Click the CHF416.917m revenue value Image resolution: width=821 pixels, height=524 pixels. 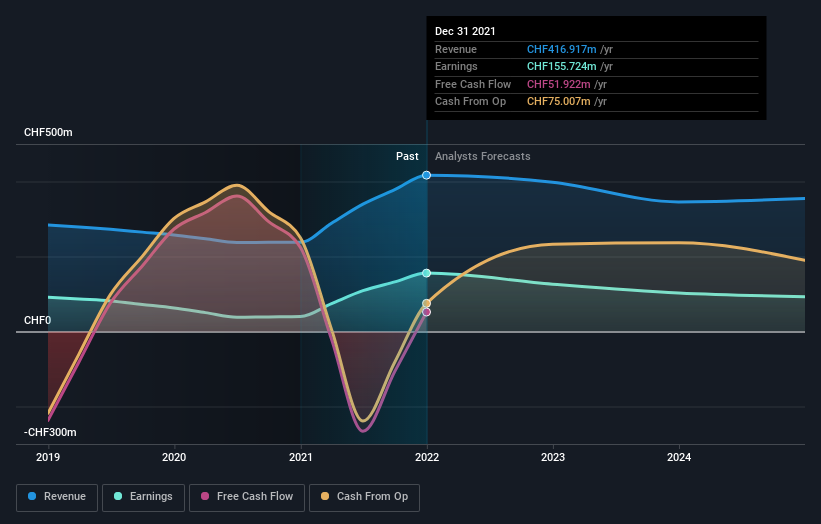(x=561, y=49)
